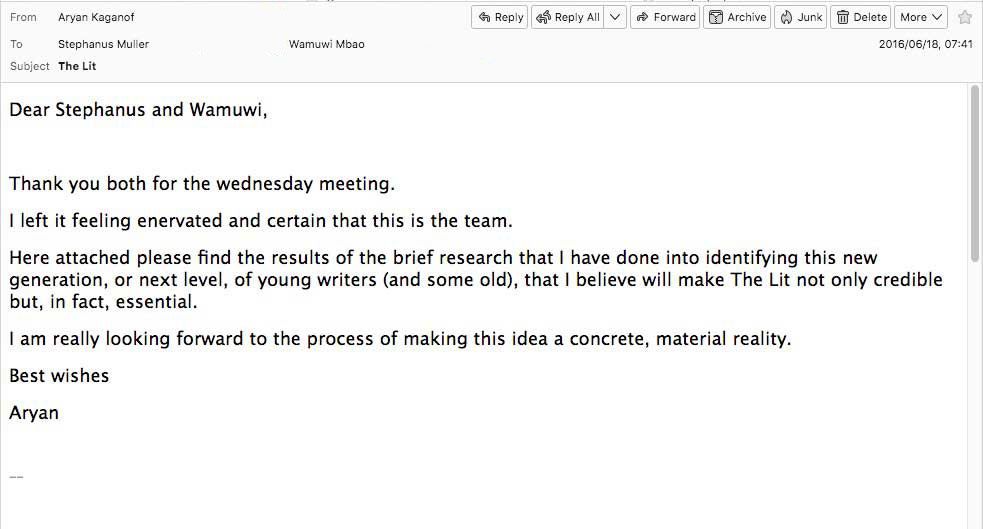Viewport: 983px width, 529px height.
Task: Click the Reply button
Action: coord(500,17)
